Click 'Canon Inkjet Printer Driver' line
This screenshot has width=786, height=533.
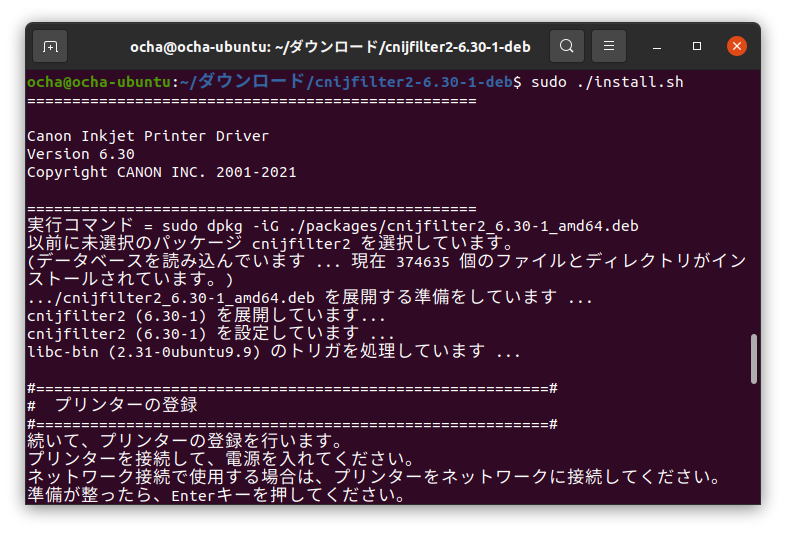pyautogui.click(x=148, y=136)
